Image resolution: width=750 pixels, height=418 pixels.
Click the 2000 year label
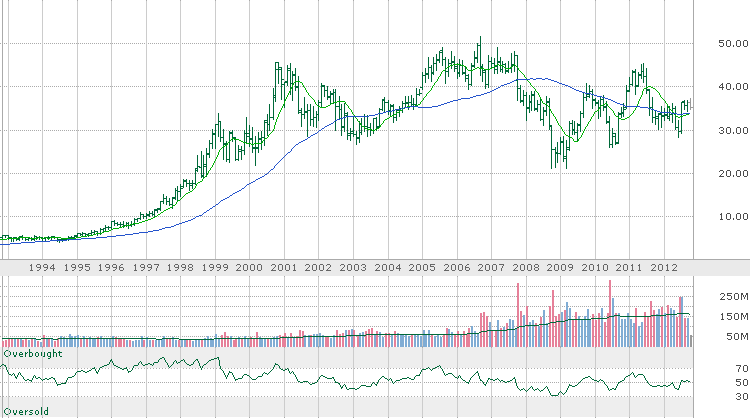pyautogui.click(x=249, y=268)
